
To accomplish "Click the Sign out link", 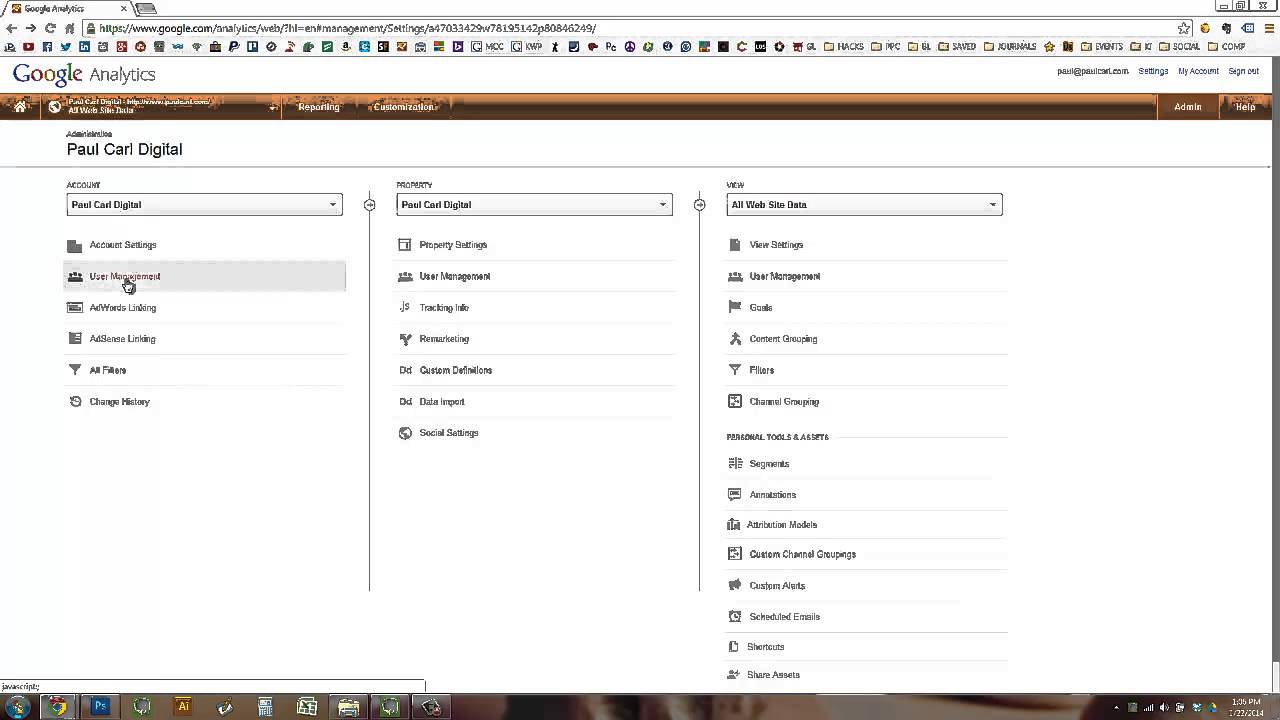I will coord(1244,72).
